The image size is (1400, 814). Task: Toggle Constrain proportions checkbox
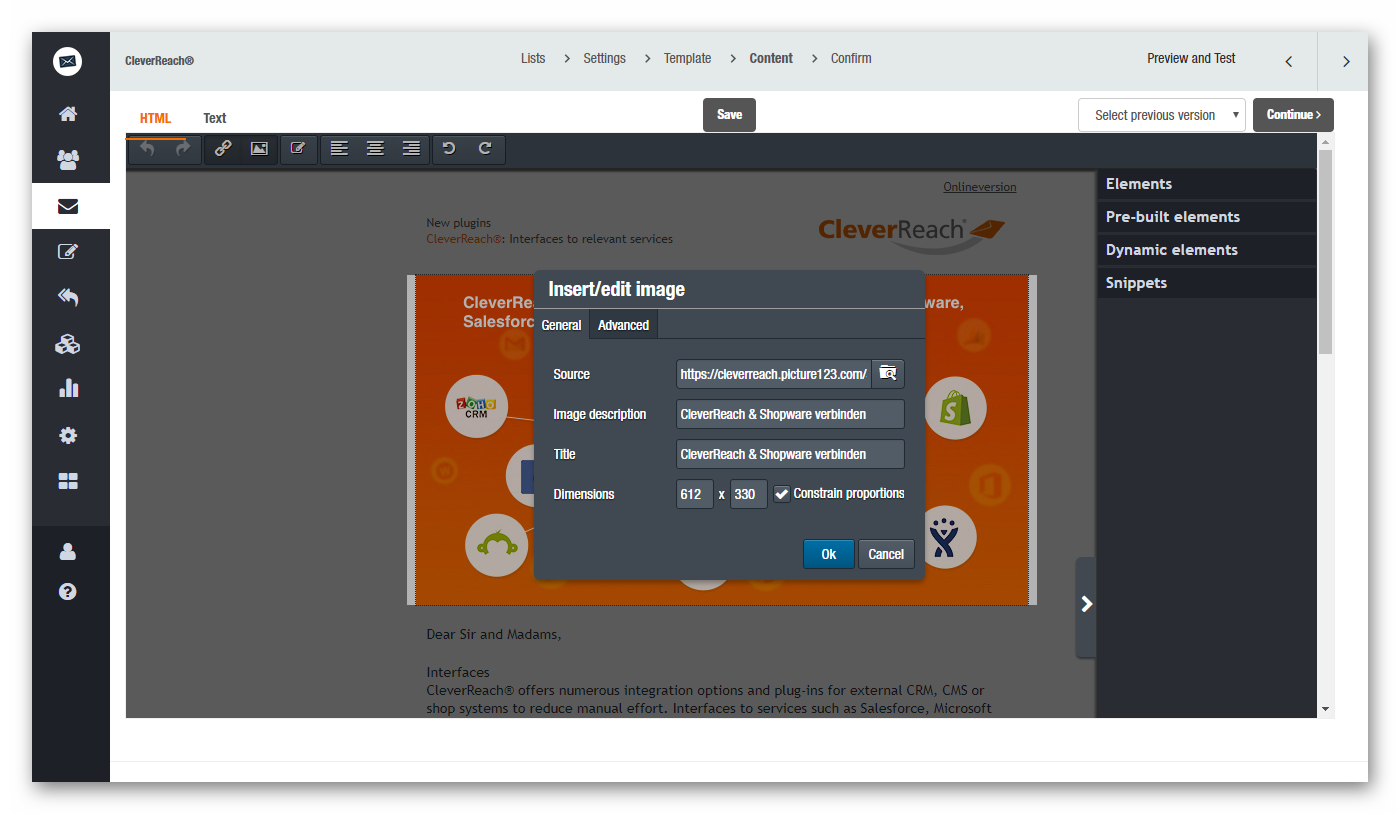tap(782, 494)
